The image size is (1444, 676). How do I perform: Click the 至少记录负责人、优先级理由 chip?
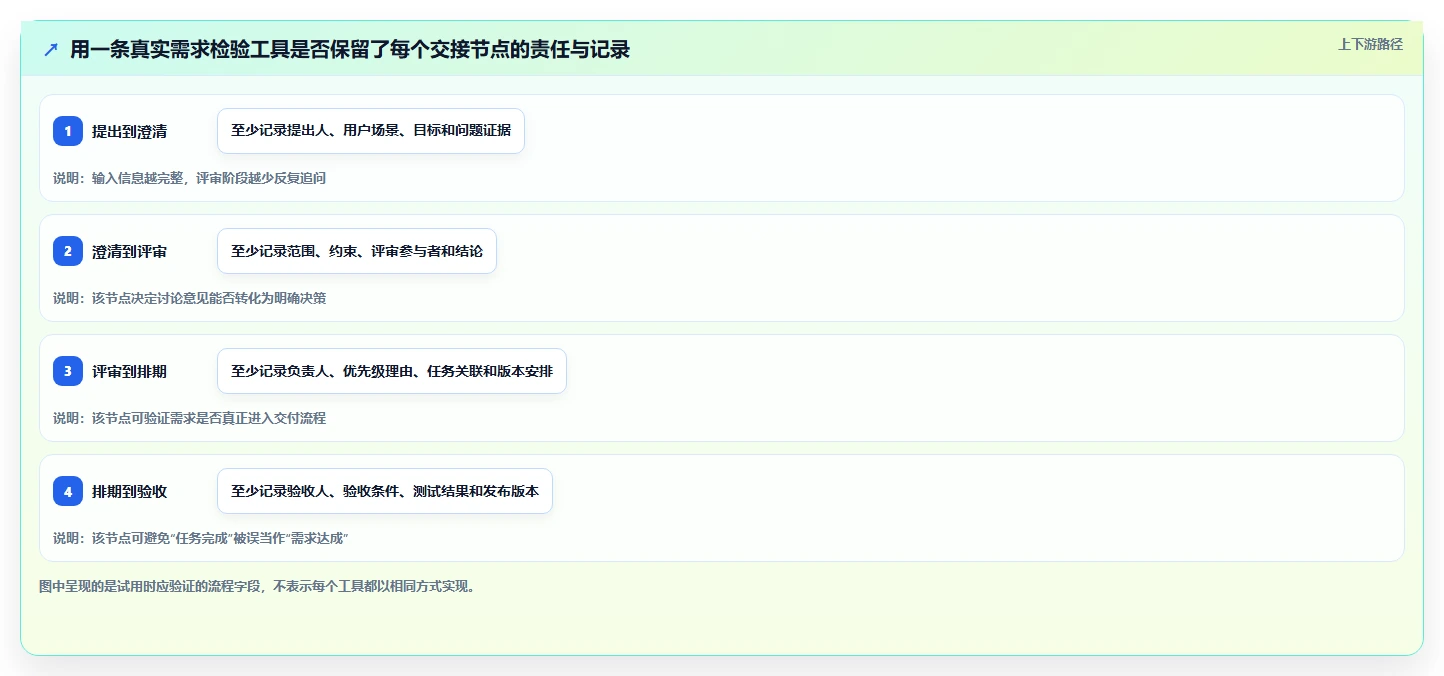[x=392, y=371]
